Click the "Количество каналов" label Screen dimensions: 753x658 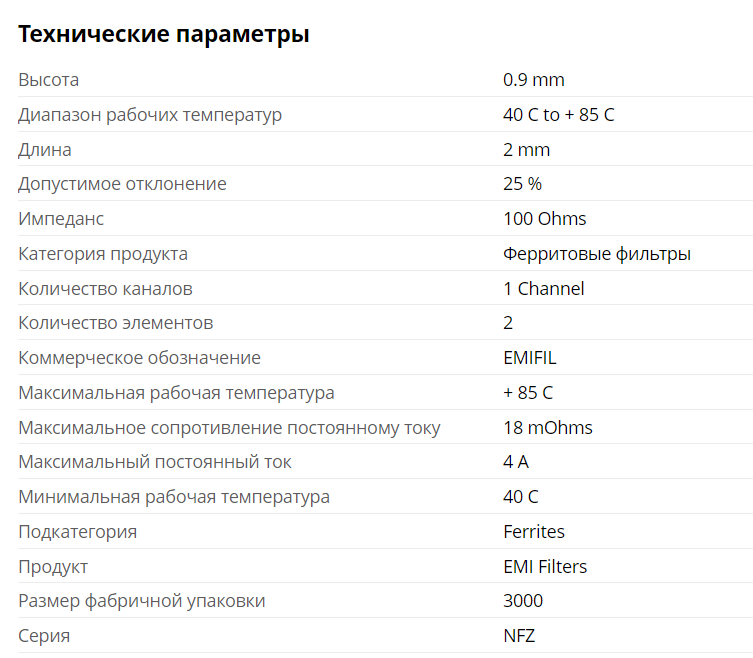pyautogui.click(x=105, y=289)
